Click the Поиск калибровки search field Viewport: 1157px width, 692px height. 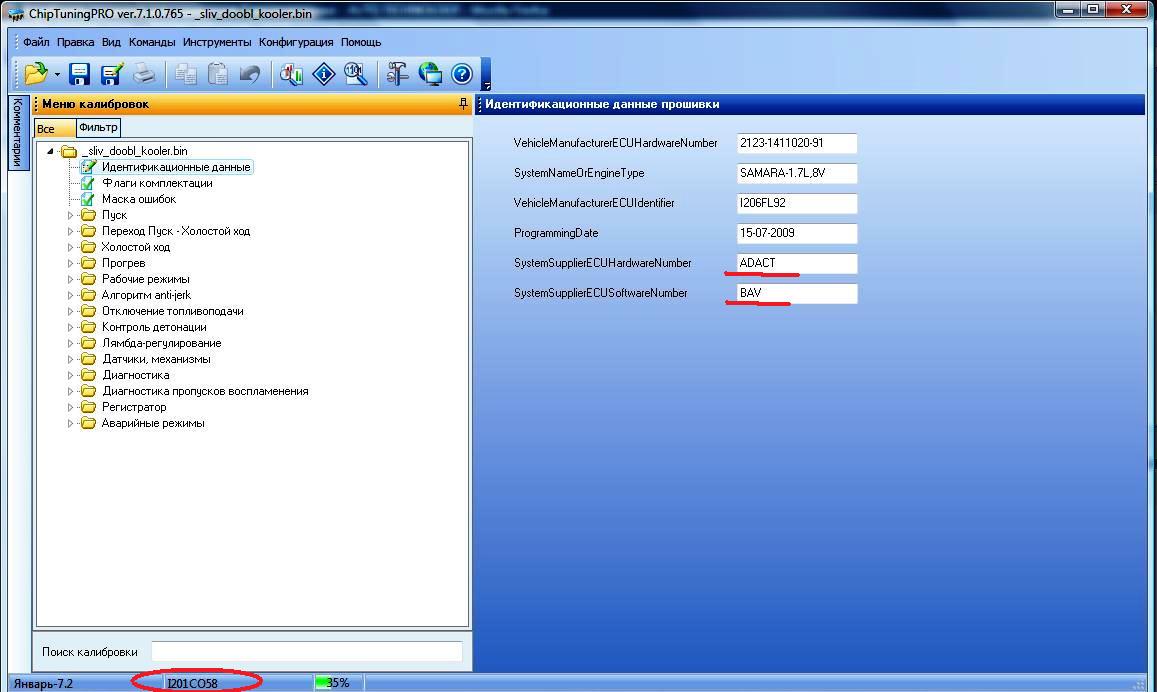tap(306, 651)
